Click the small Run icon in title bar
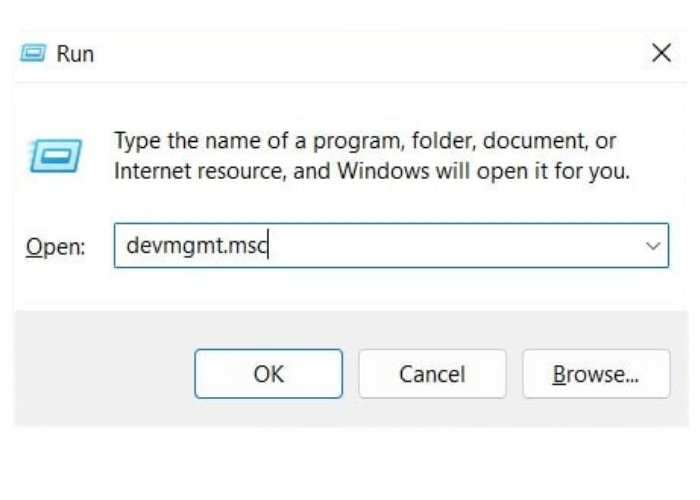 point(33,54)
